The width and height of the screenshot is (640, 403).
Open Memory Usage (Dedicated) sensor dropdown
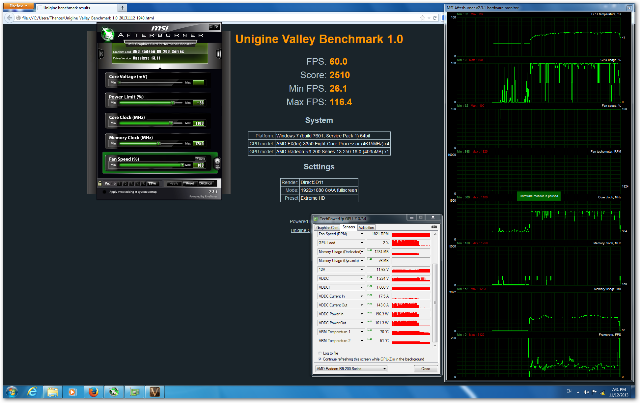(x=362, y=252)
